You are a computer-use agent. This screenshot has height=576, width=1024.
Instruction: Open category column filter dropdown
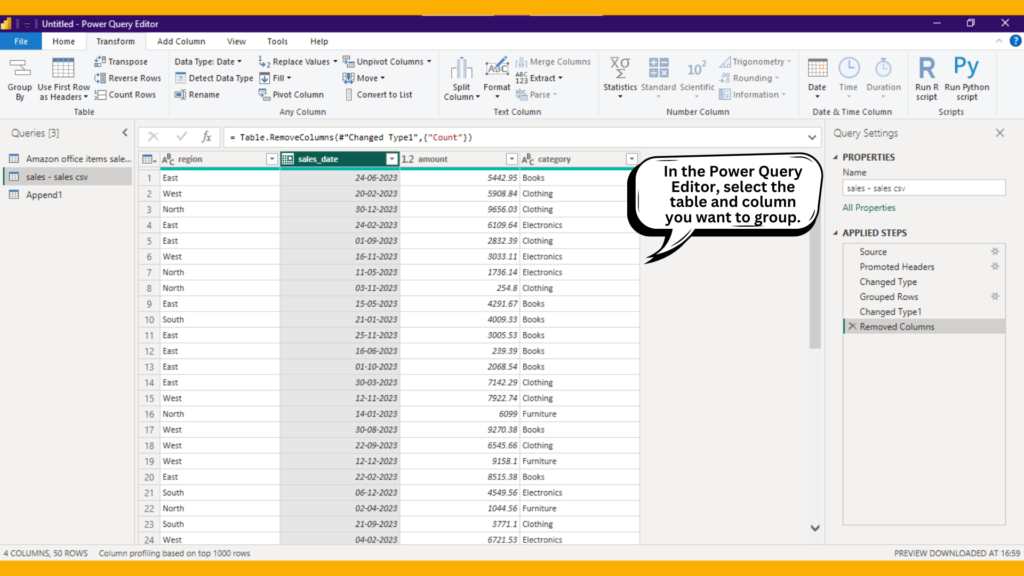[632, 159]
